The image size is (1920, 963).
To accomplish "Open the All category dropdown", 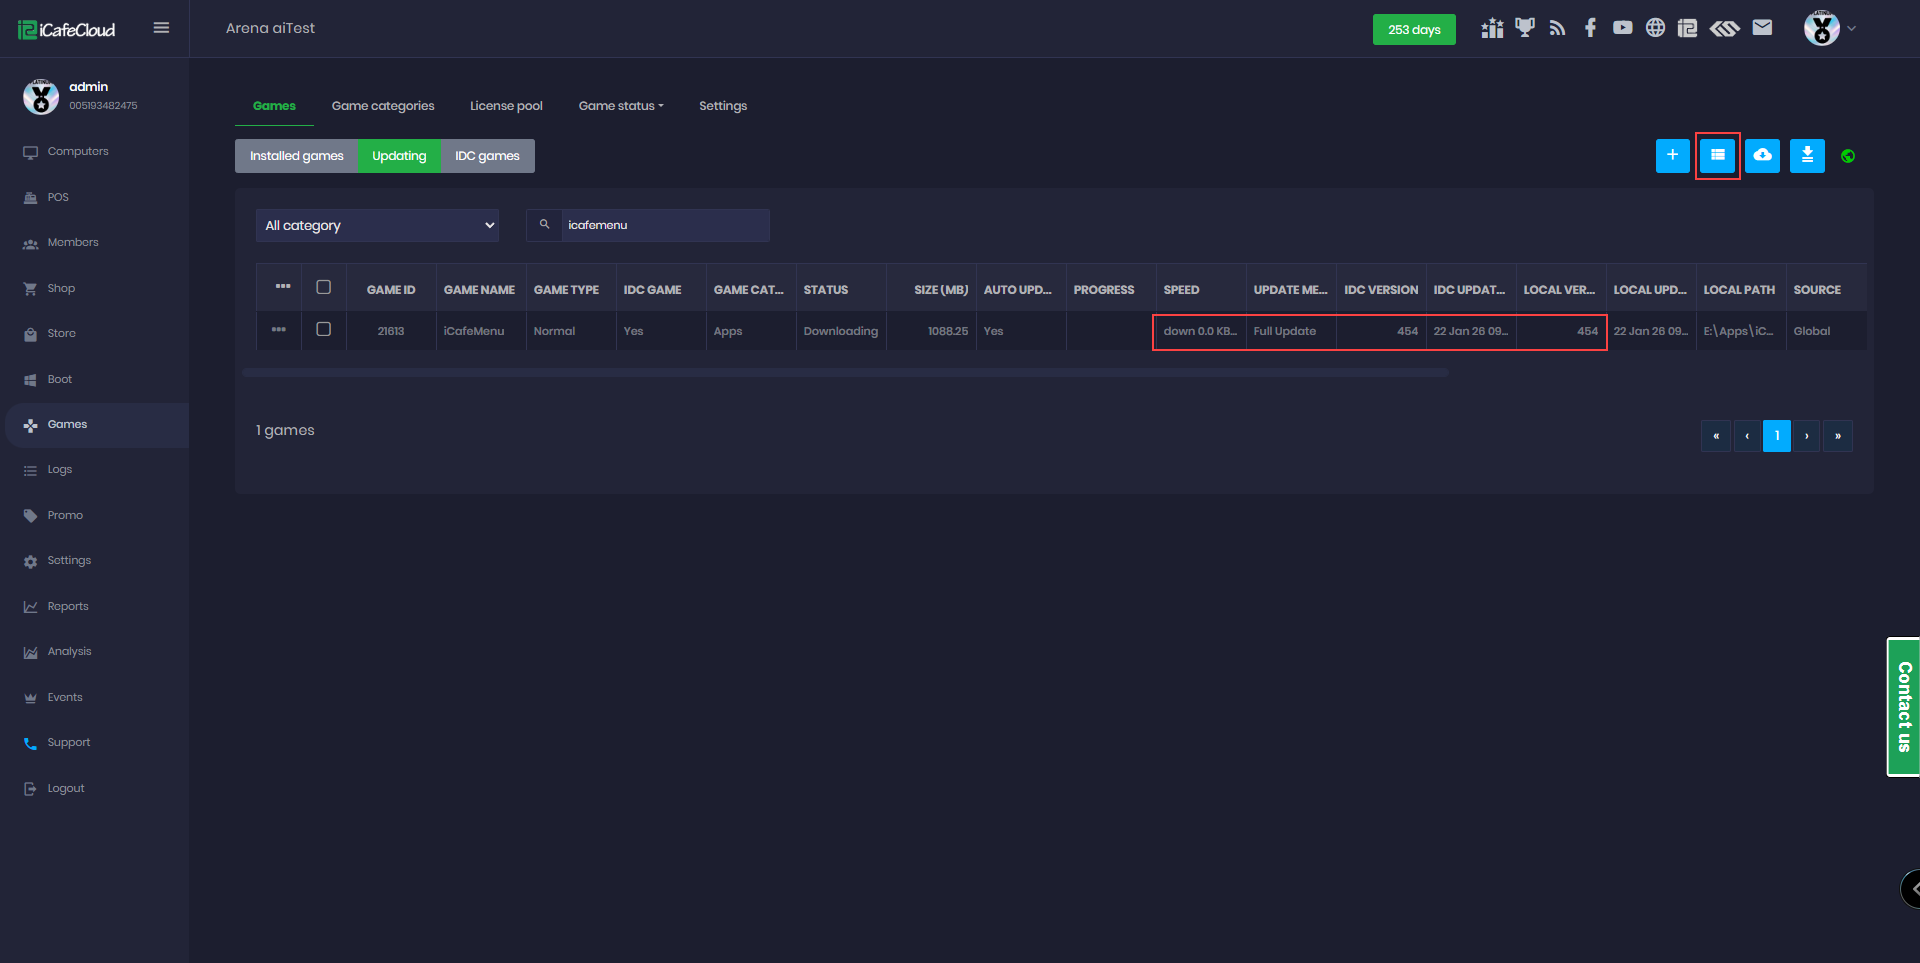I will pos(378,226).
